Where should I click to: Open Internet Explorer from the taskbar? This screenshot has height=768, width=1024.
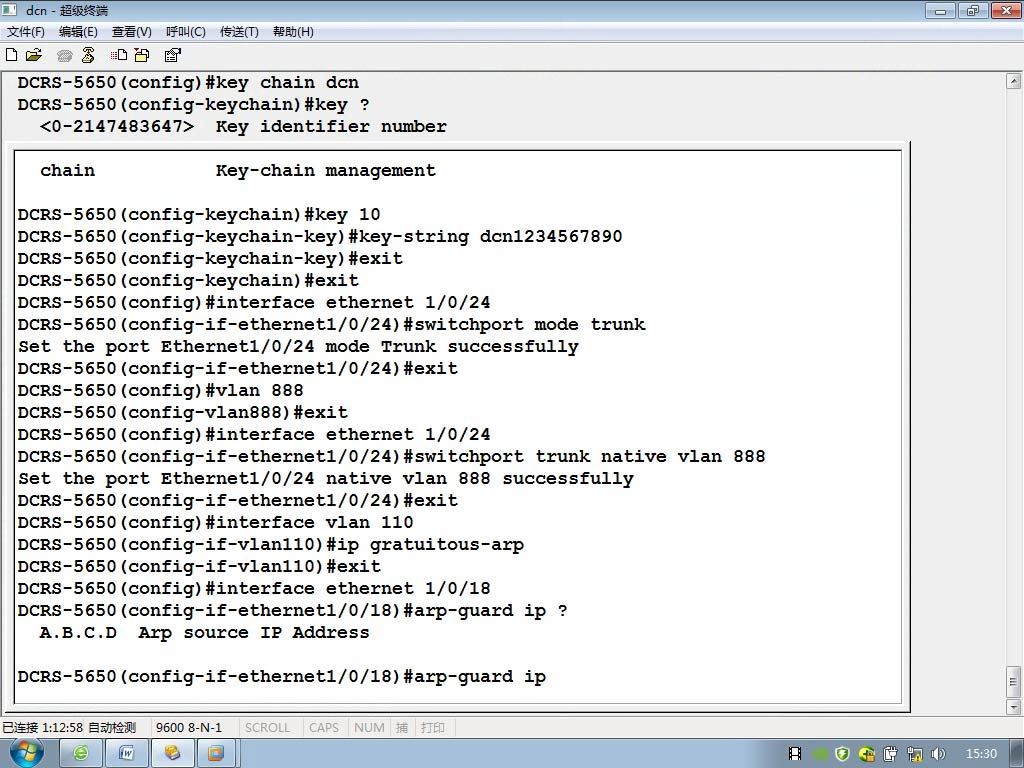click(x=81, y=754)
